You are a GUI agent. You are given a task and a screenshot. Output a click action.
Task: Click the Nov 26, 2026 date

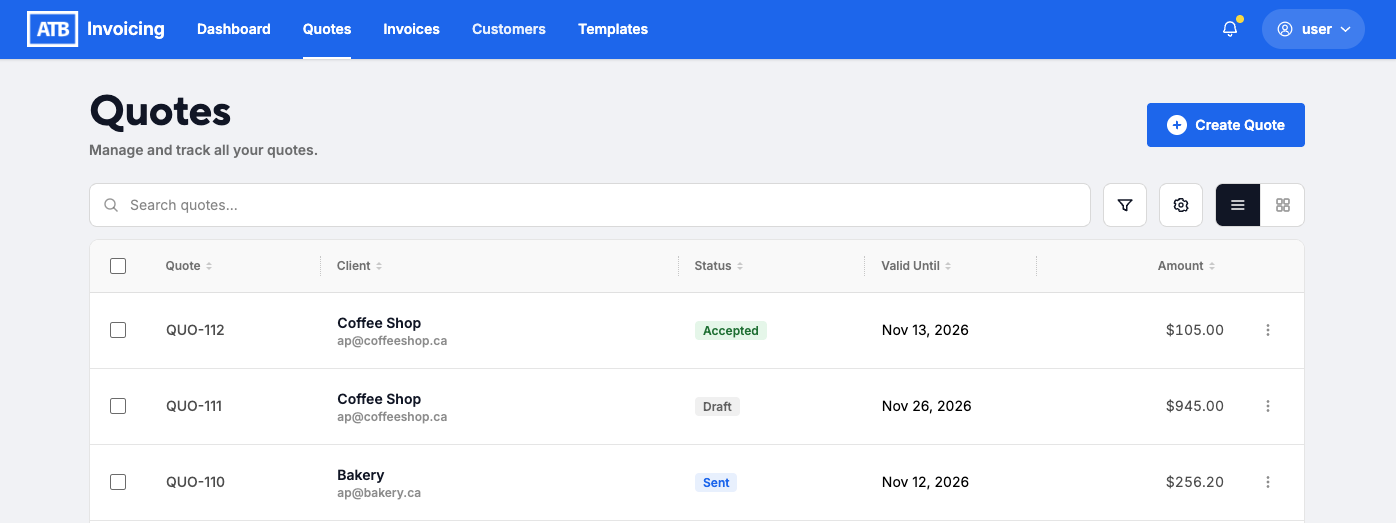(927, 406)
